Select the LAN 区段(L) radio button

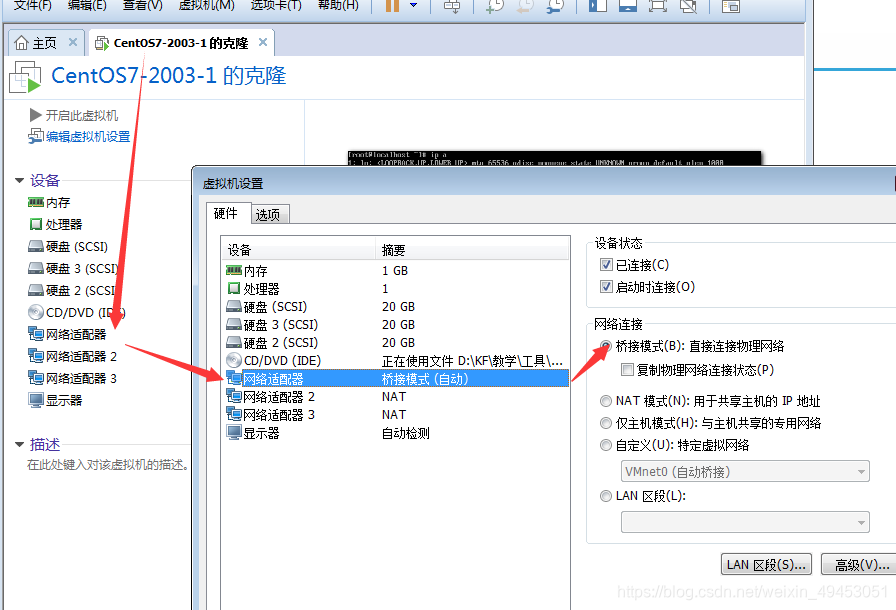tap(606, 496)
